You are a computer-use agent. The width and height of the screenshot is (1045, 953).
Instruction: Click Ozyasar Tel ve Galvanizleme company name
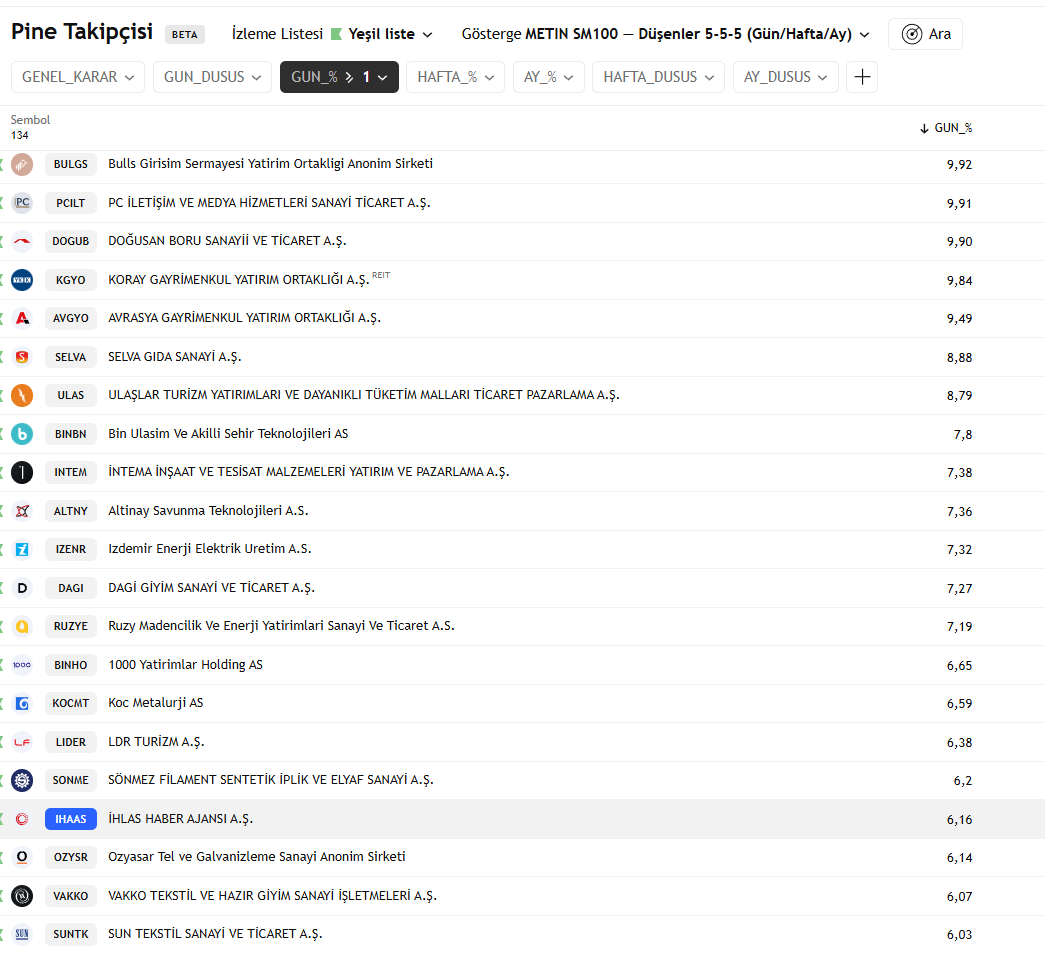(x=257, y=856)
